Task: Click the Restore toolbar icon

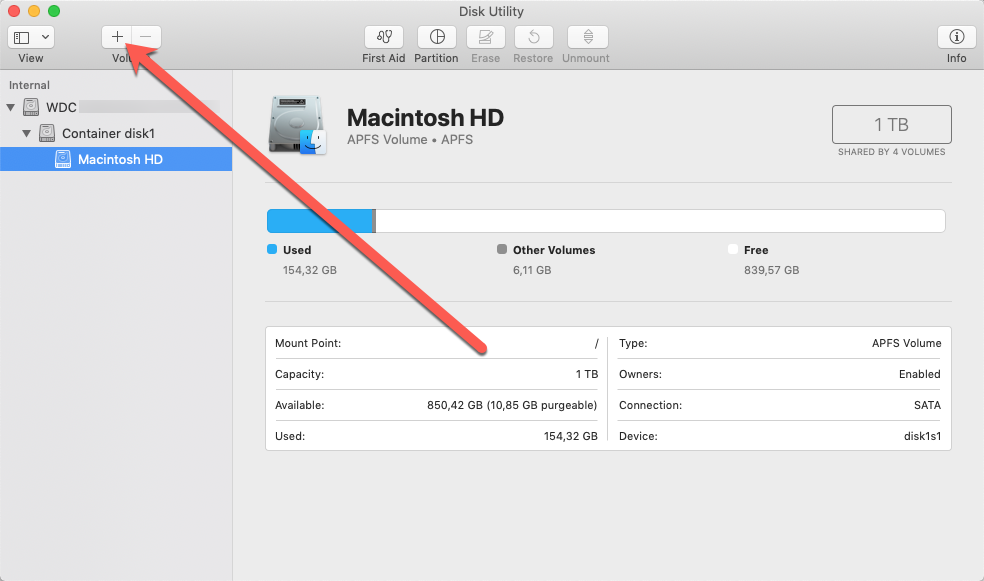Action: coord(533,37)
